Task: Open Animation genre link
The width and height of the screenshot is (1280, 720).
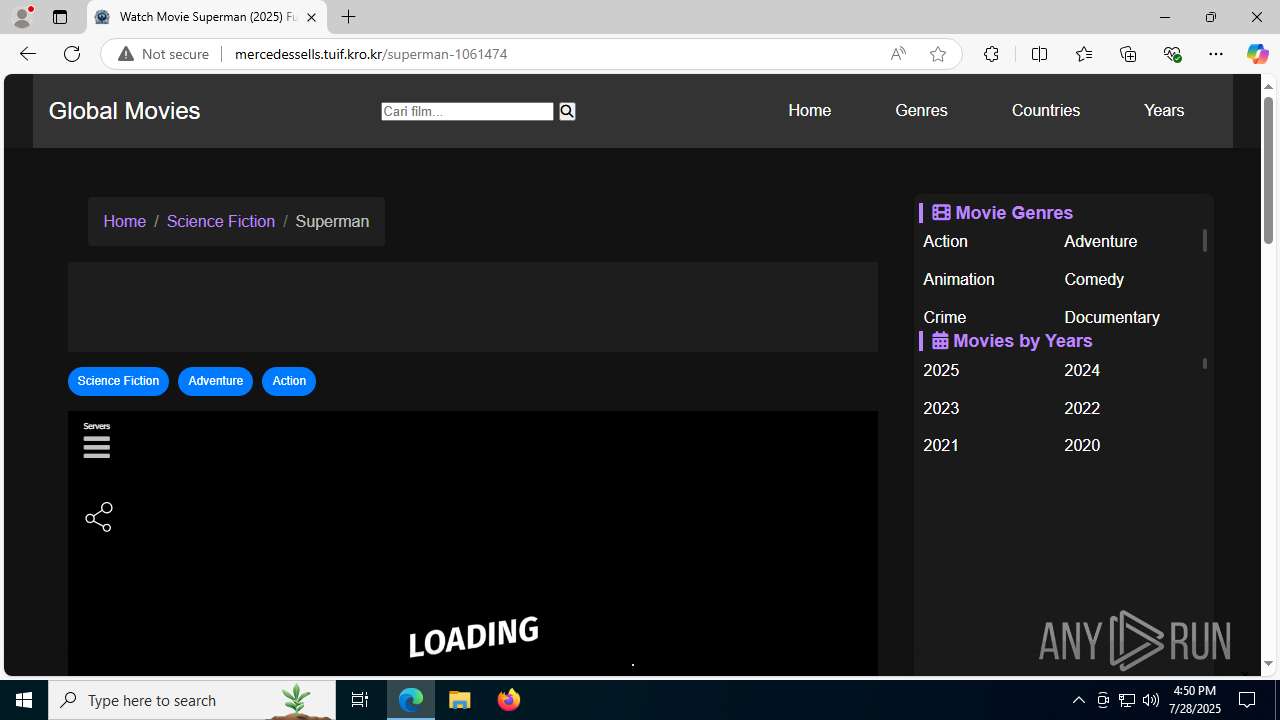Action: [x=958, y=279]
